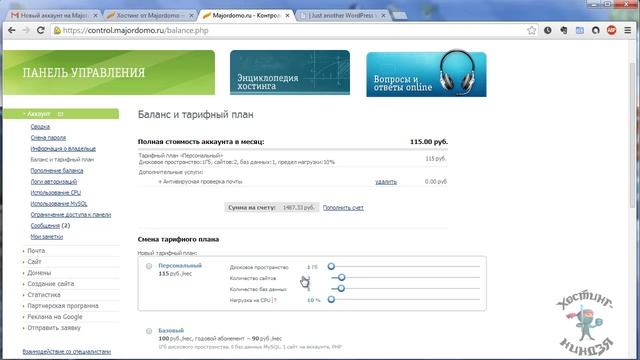Click the '?' help next to Нагрузка на CPU

[x=275, y=300]
